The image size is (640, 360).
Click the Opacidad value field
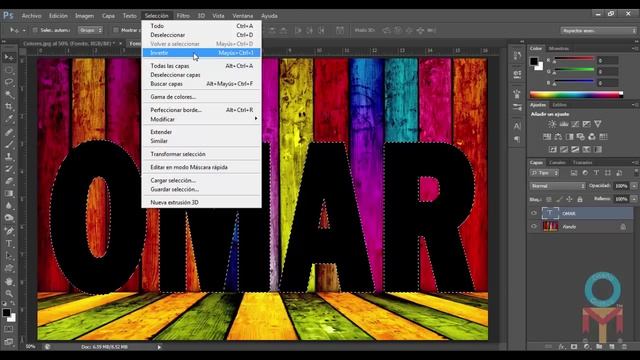tap(621, 186)
